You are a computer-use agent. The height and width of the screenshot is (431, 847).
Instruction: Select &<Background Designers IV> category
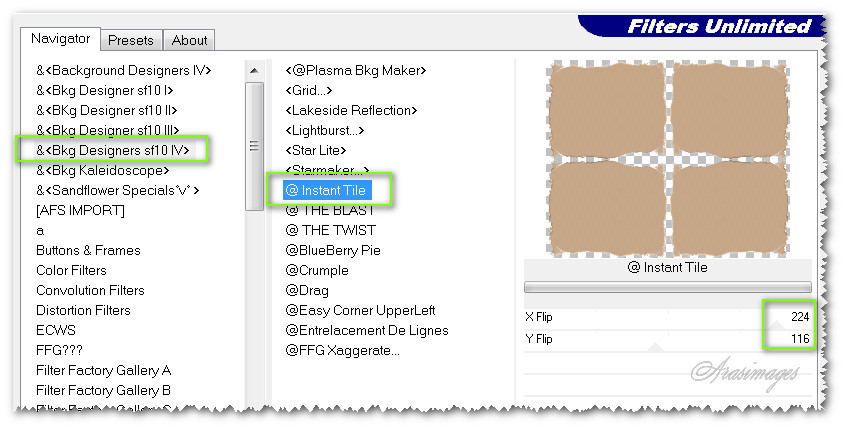pos(124,70)
